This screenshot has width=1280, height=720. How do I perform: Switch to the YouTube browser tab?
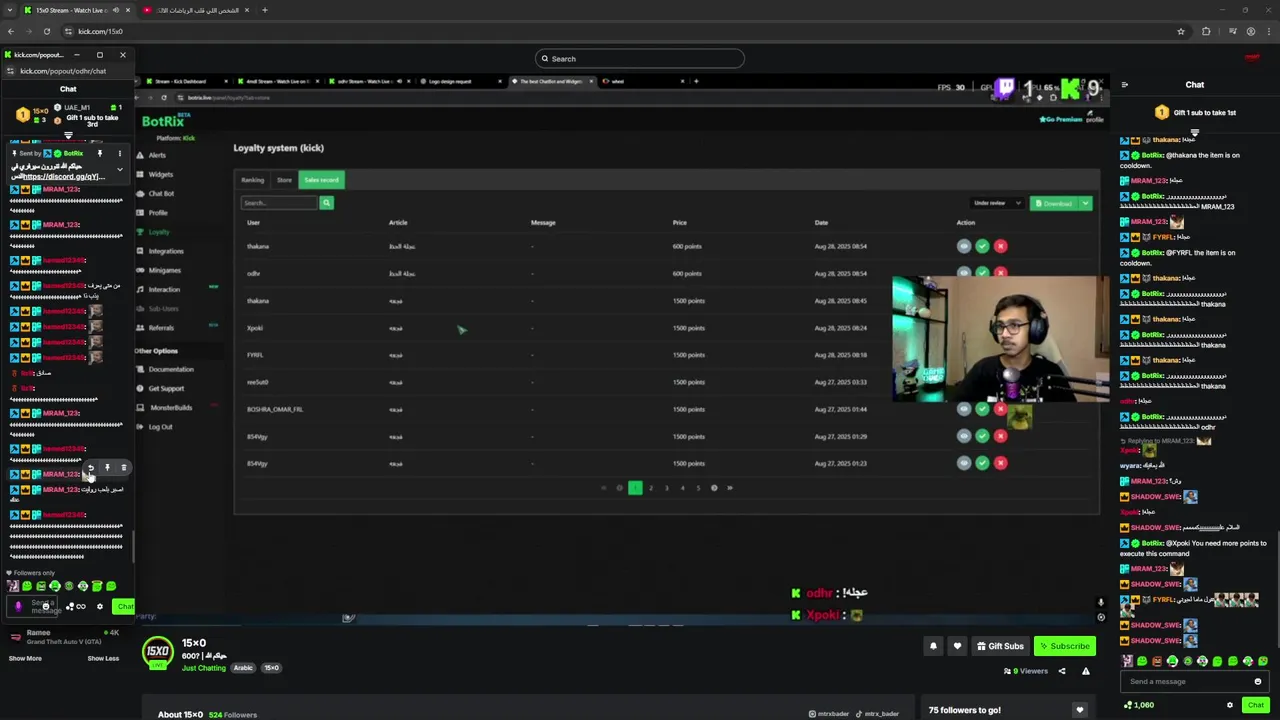pos(195,10)
